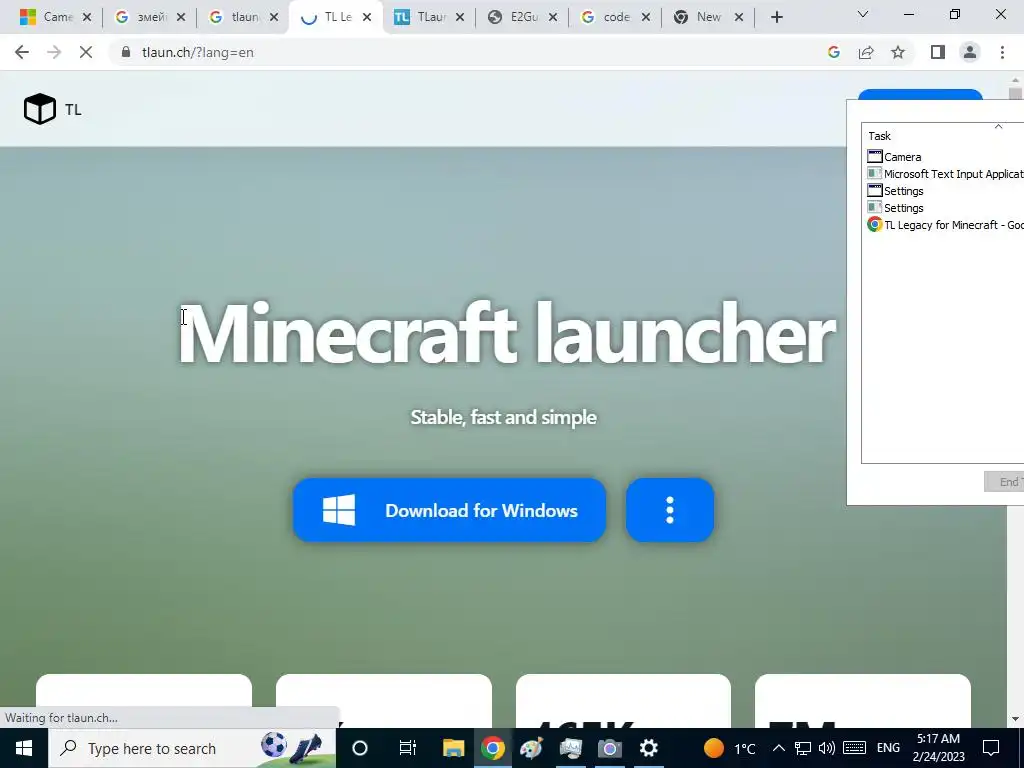1024x768 pixels.
Task: Open Cortana circle icon on taskbar
Action: coord(360,748)
